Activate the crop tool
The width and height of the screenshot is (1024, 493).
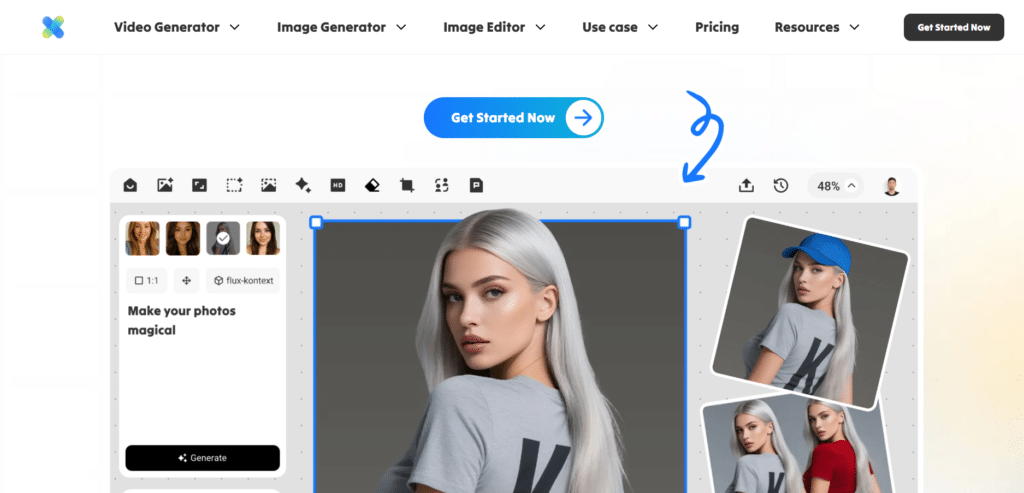(407, 185)
